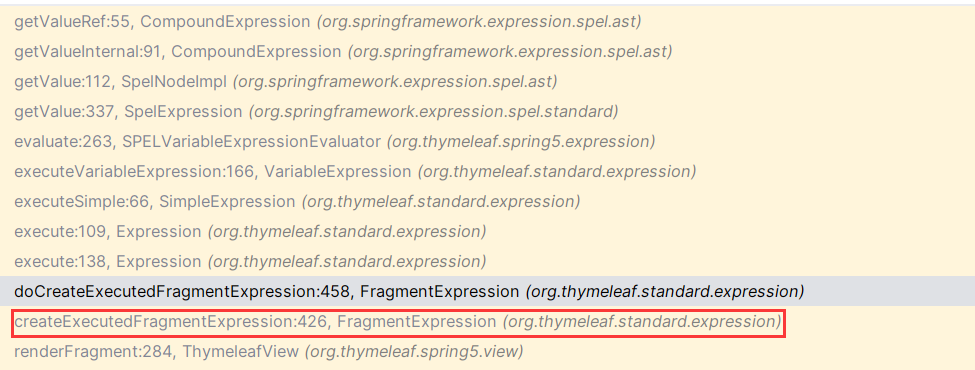Click the SpelExpression class name
The width and height of the screenshot is (975, 370).
tap(183, 112)
